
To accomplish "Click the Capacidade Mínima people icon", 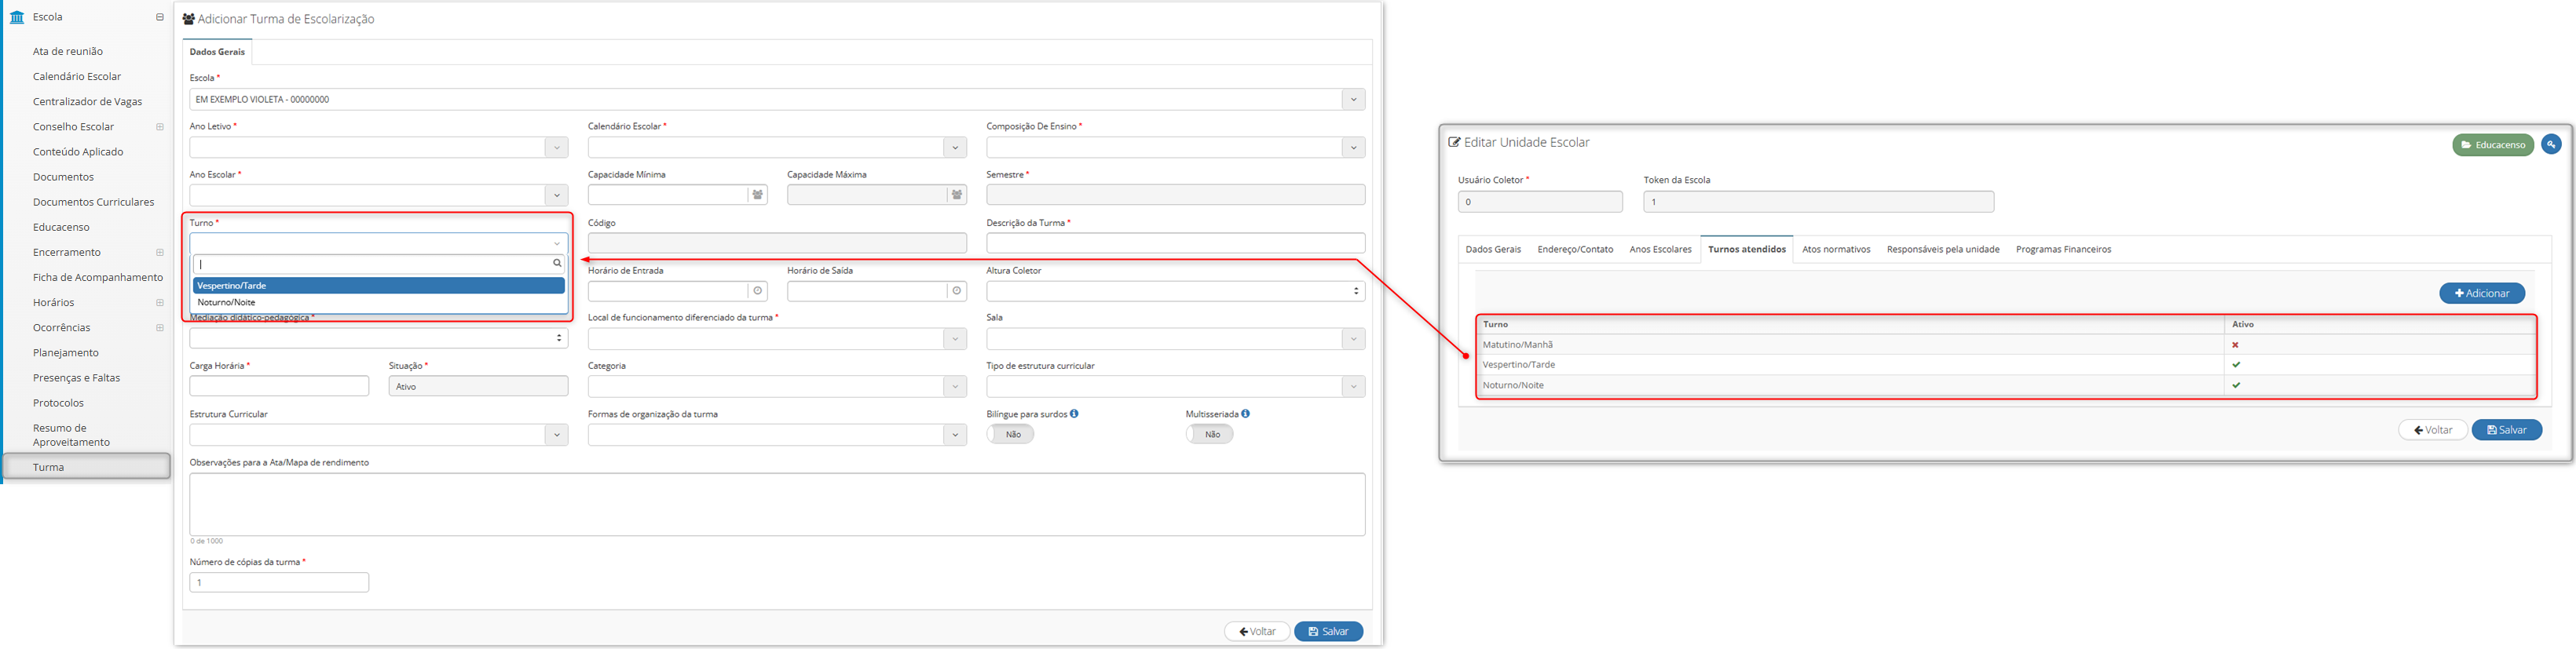I will point(758,195).
